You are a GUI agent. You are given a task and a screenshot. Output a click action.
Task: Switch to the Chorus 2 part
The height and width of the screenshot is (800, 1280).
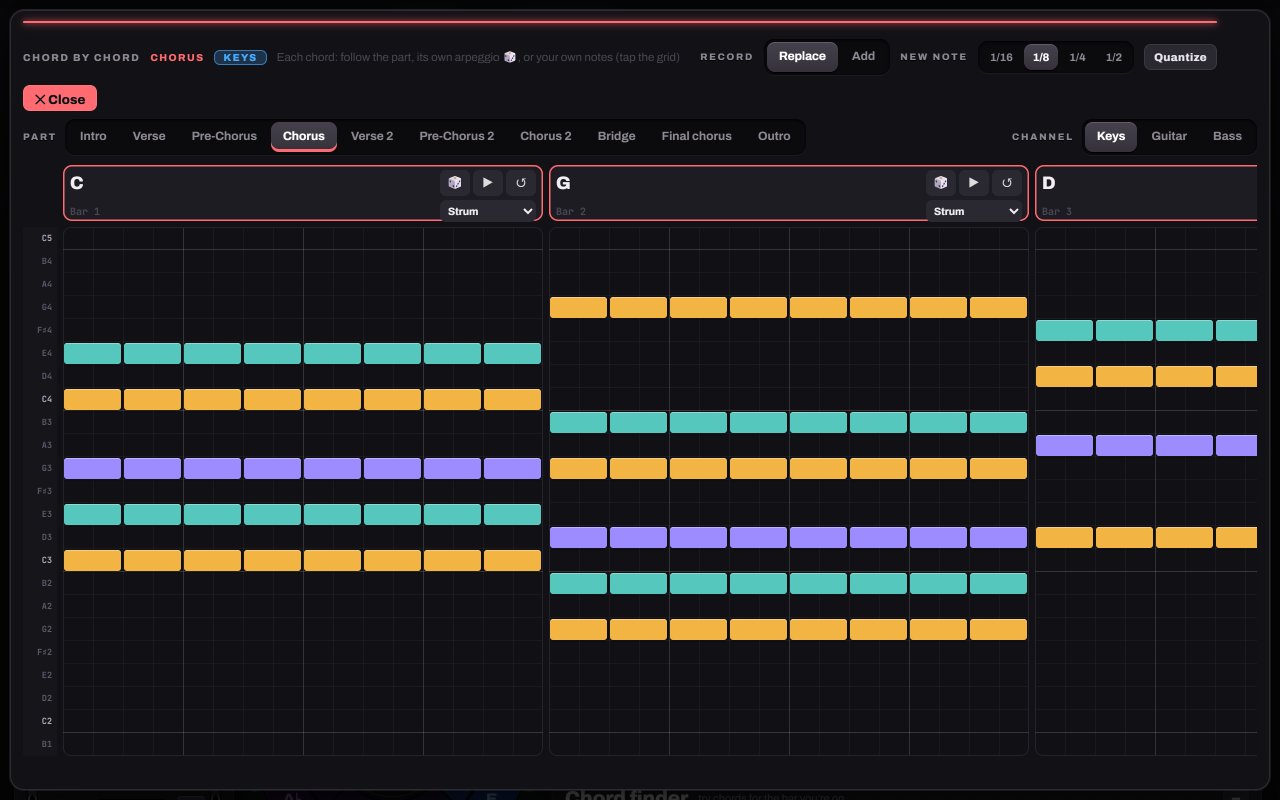pyautogui.click(x=546, y=136)
